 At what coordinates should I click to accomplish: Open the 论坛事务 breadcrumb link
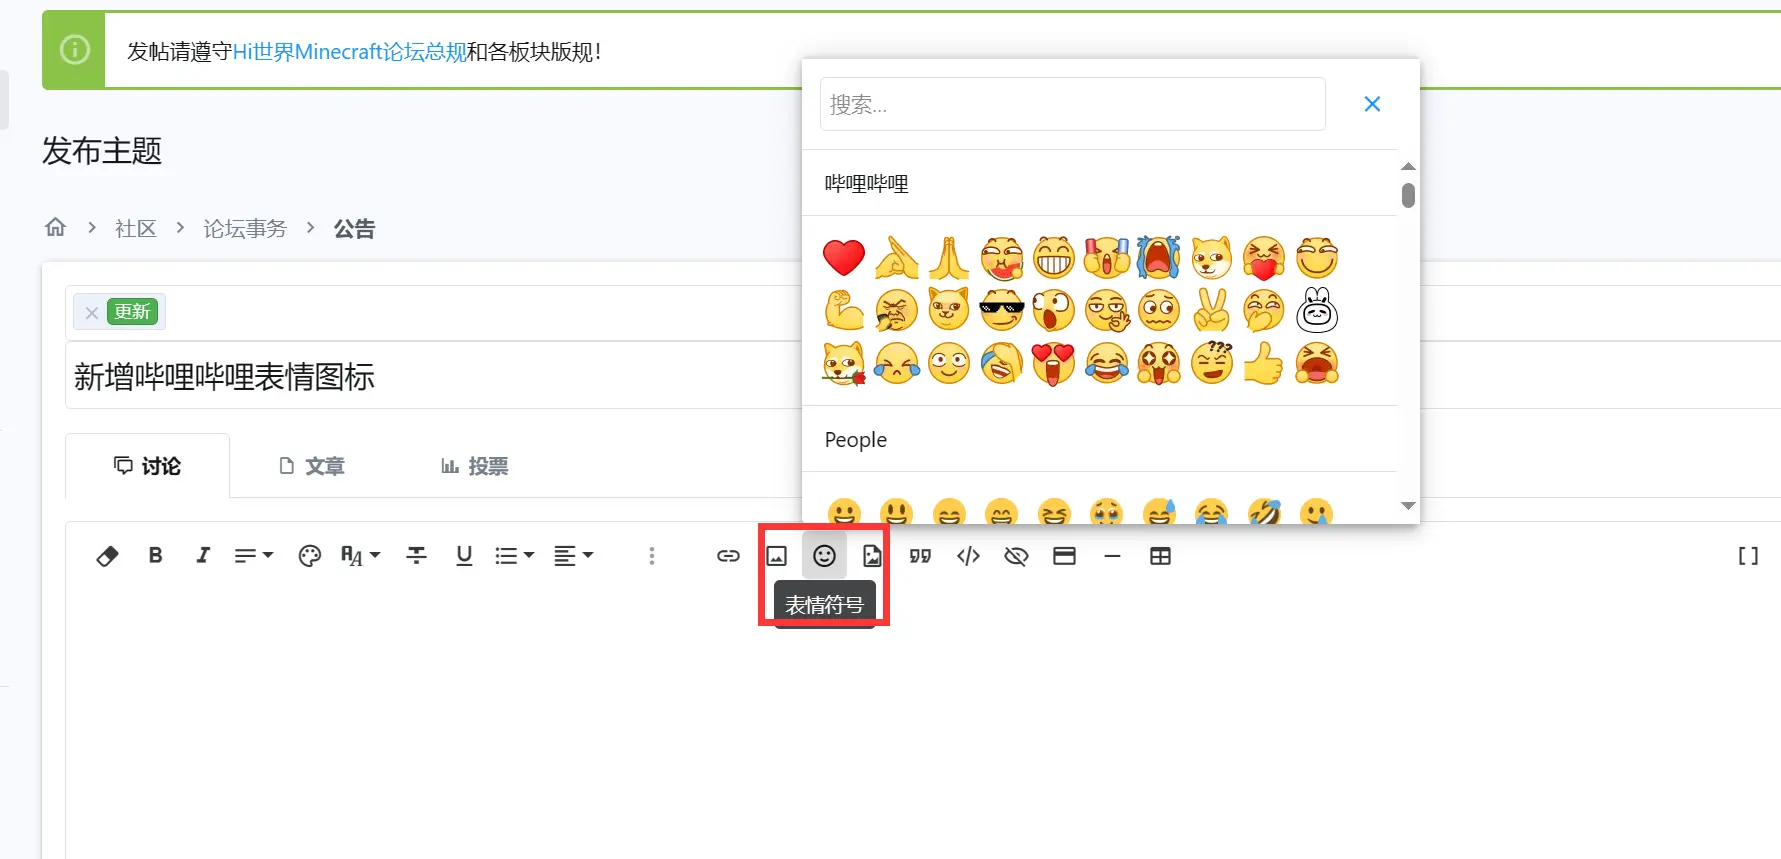(245, 229)
